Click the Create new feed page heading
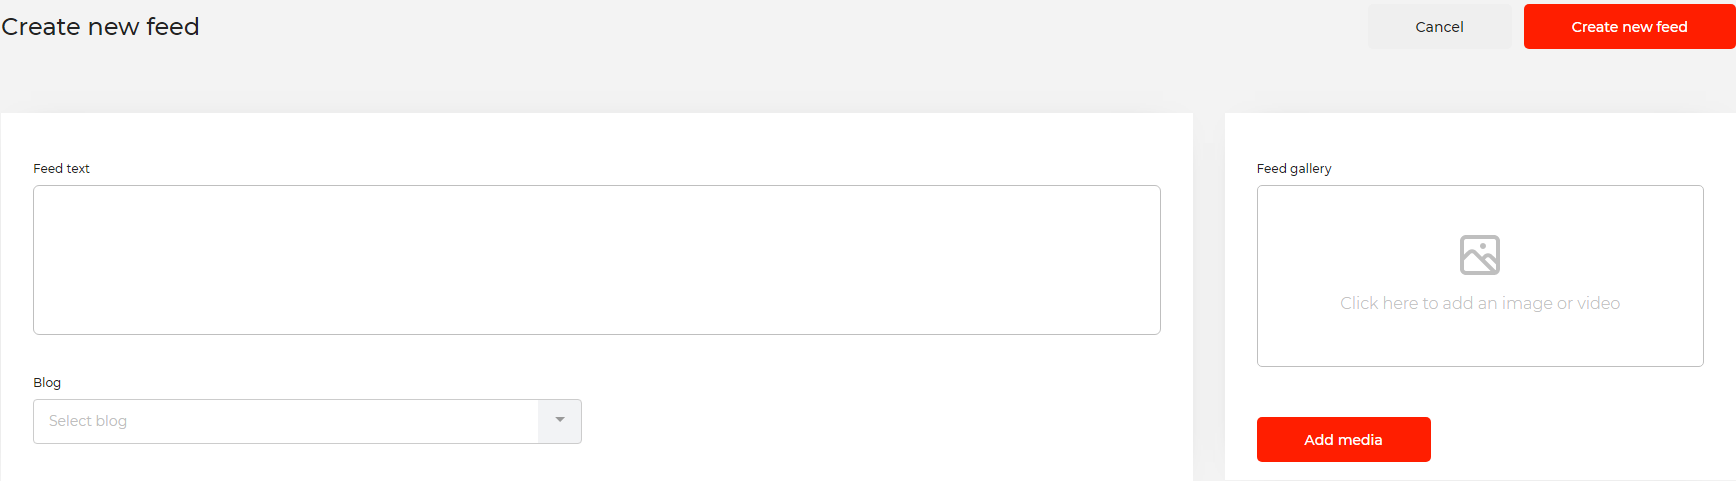The height and width of the screenshot is (481, 1736). (x=100, y=27)
